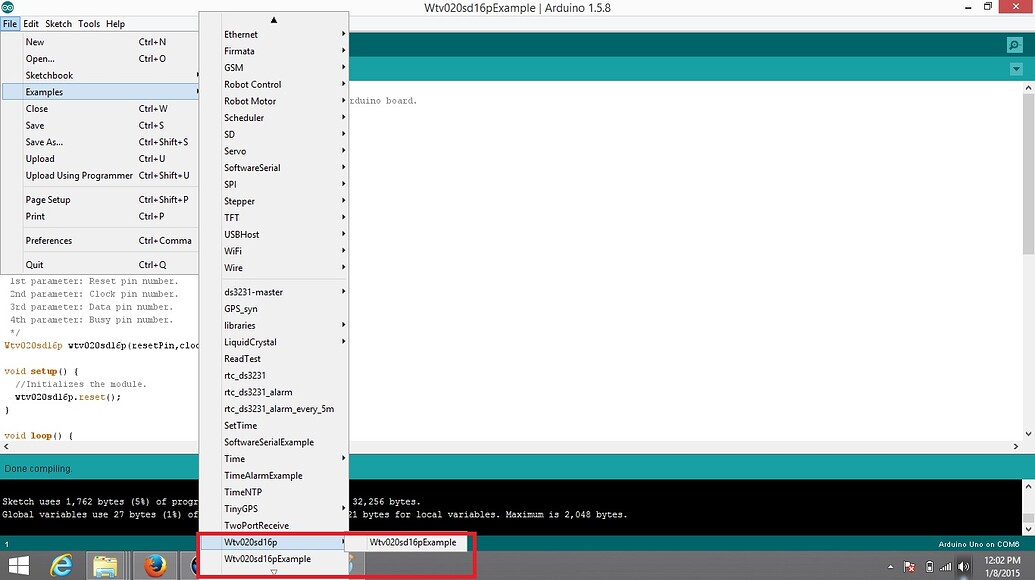1035x580 pixels.
Task: Open Serial Monitor with the magnifier icon
Action: 1014,44
